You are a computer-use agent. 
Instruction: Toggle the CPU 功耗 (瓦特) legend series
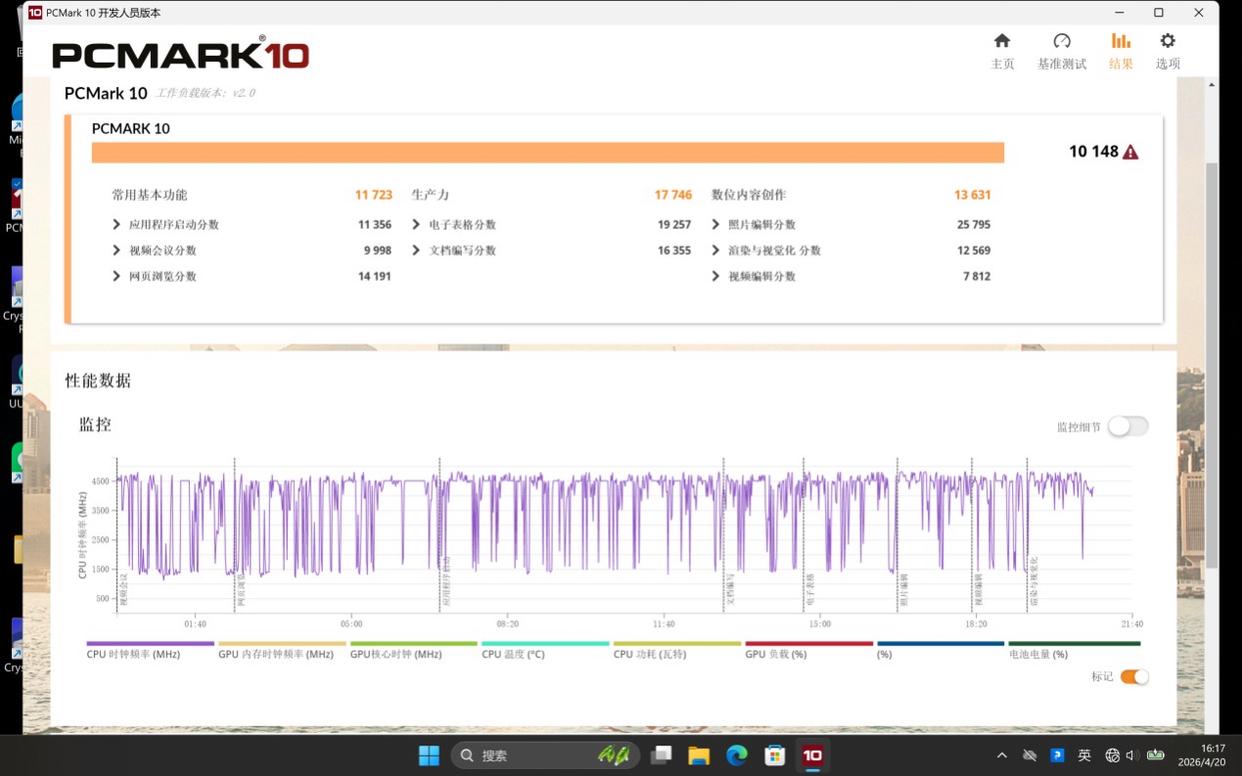click(x=676, y=650)
